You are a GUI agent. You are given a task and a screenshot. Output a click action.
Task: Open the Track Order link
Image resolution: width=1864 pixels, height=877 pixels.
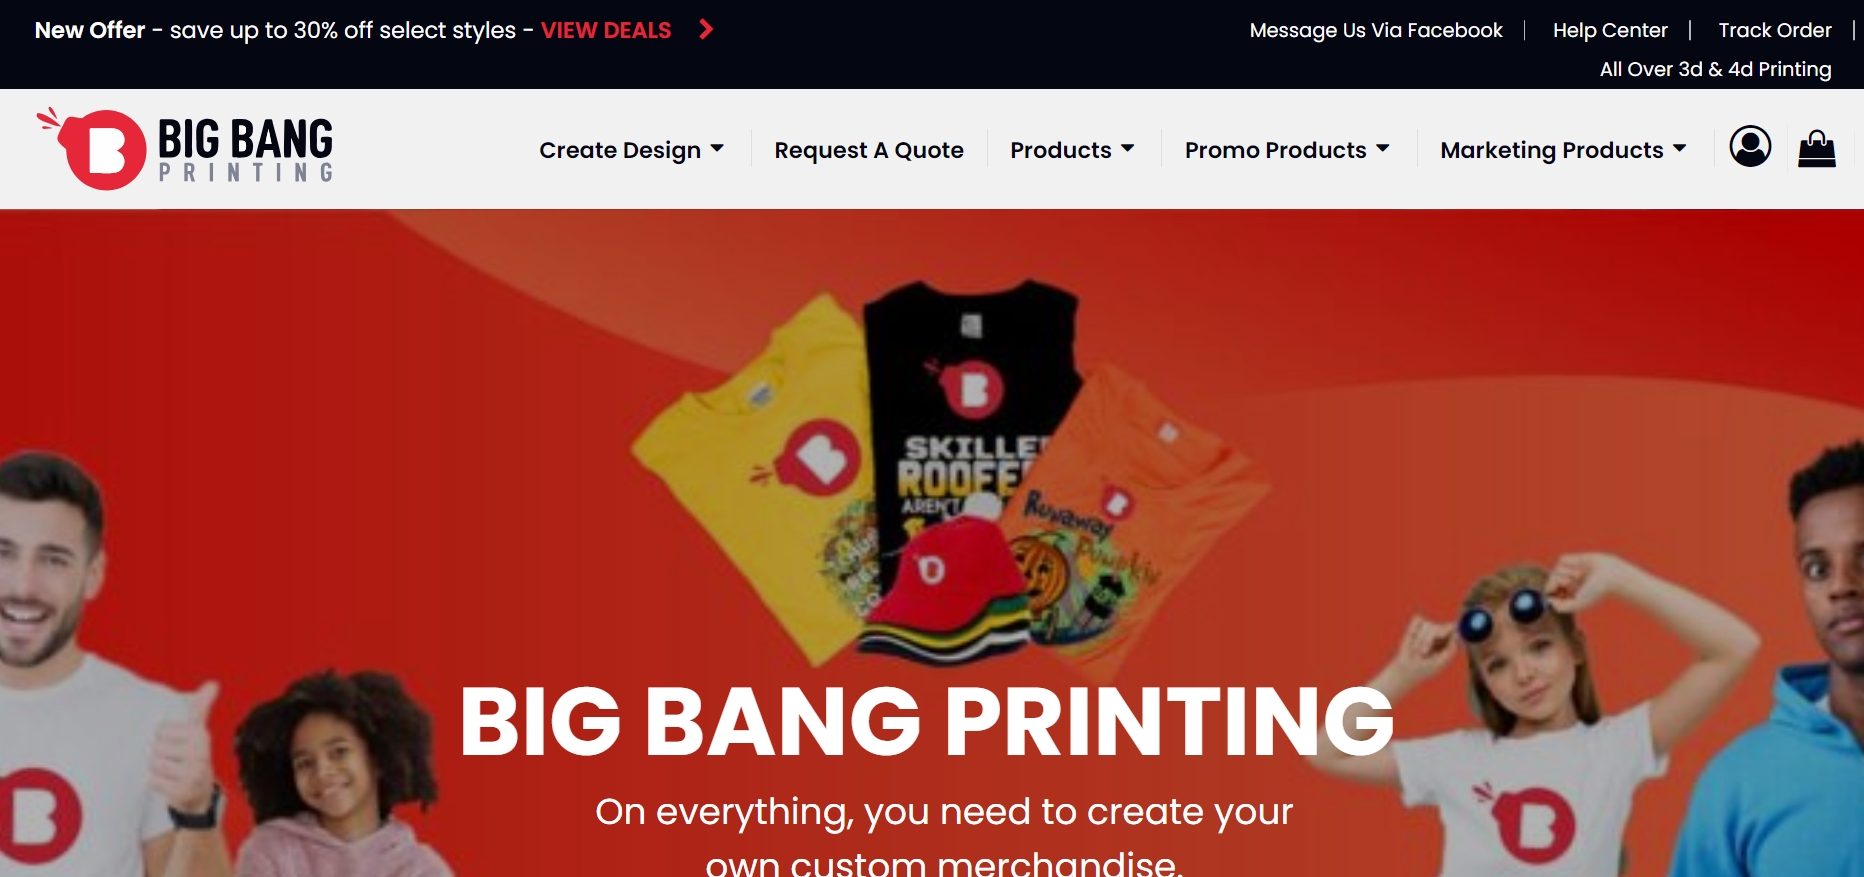coord(1775,30)
